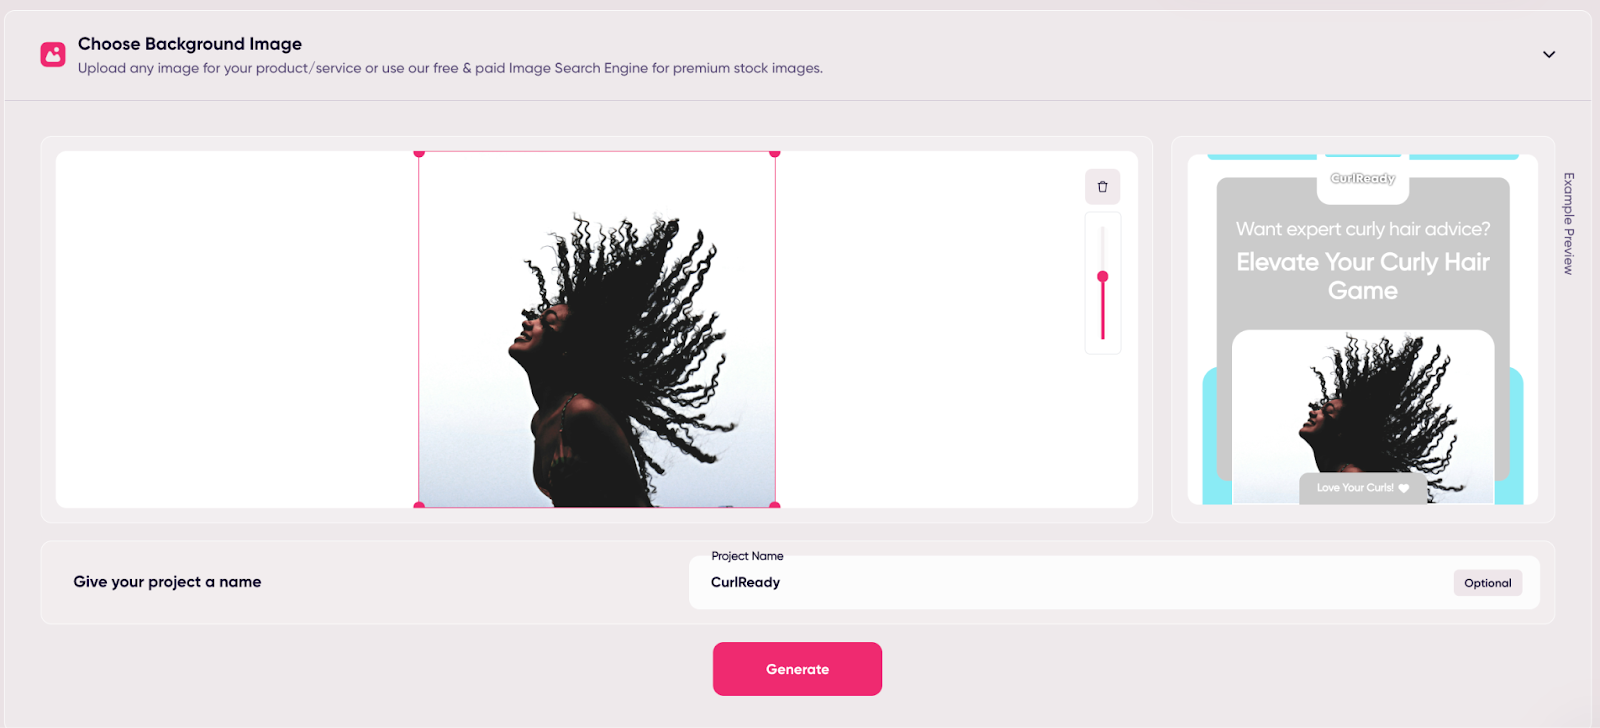Select the bottom-right crop corner handle
The height and width of the screenshot is (728, 1600).
[775, 506]
